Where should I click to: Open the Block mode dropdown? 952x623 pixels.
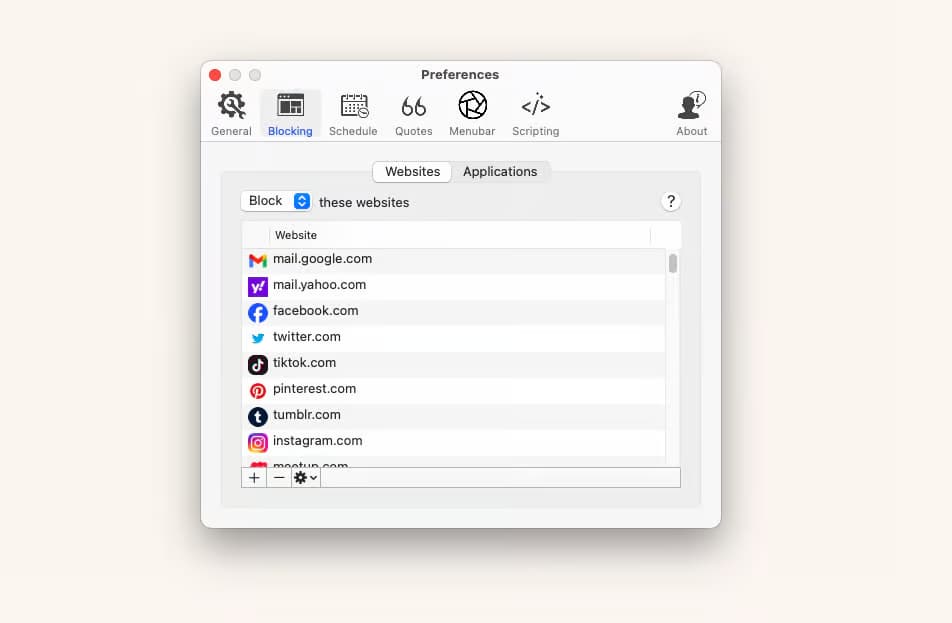[x=276, y=201]
